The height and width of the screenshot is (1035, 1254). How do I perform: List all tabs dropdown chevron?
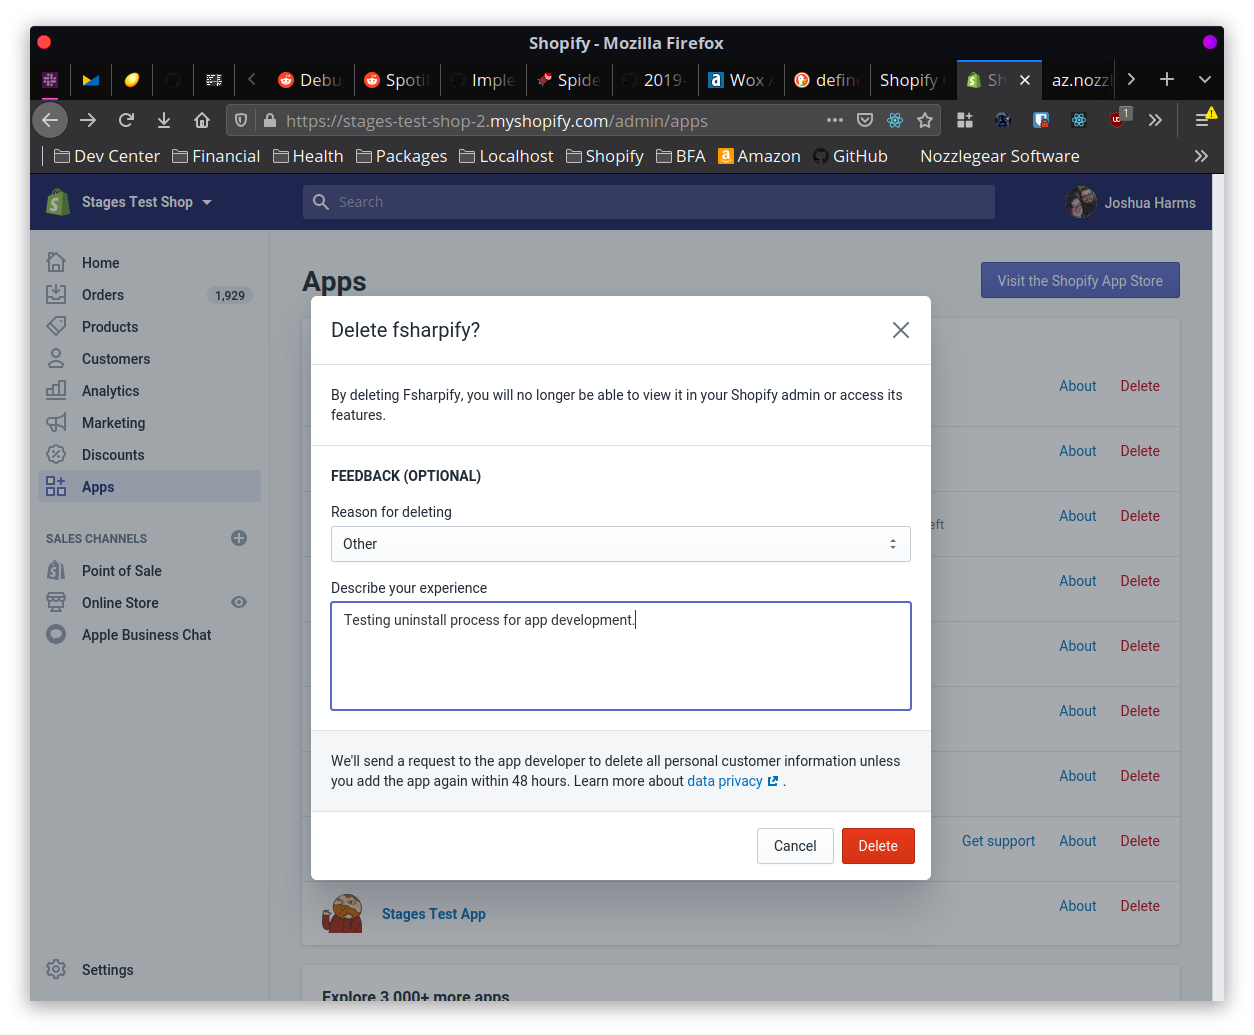pos(1205,79)
